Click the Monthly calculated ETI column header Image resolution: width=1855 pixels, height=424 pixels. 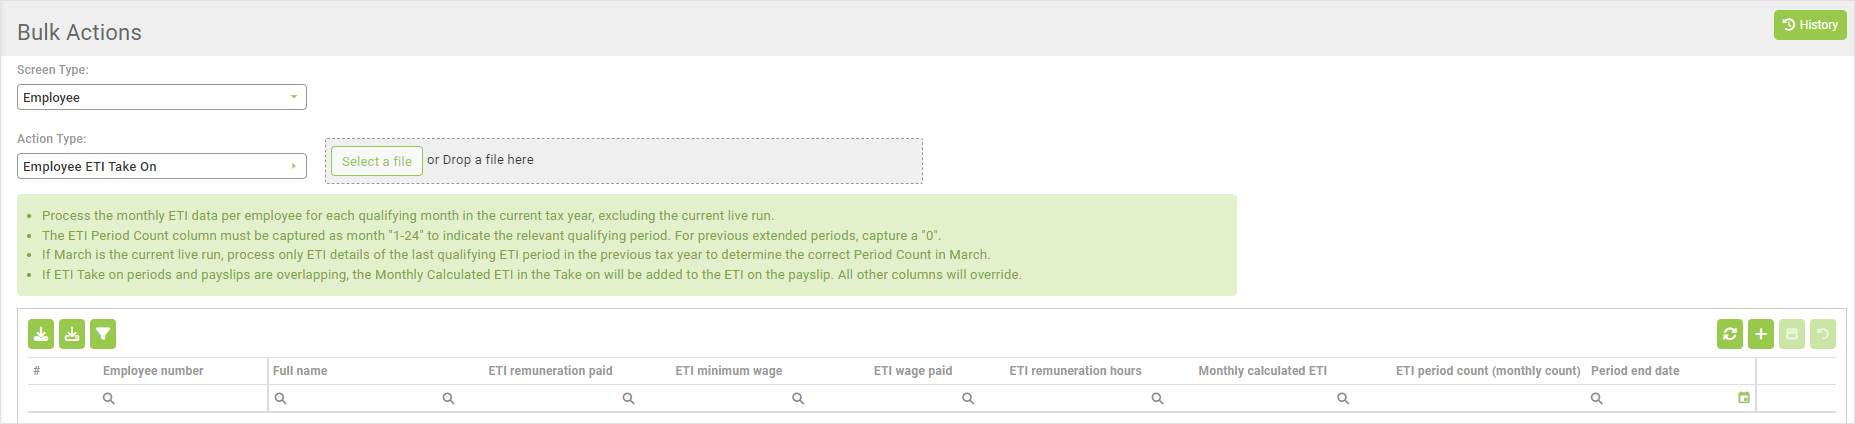coord(1262,371)
